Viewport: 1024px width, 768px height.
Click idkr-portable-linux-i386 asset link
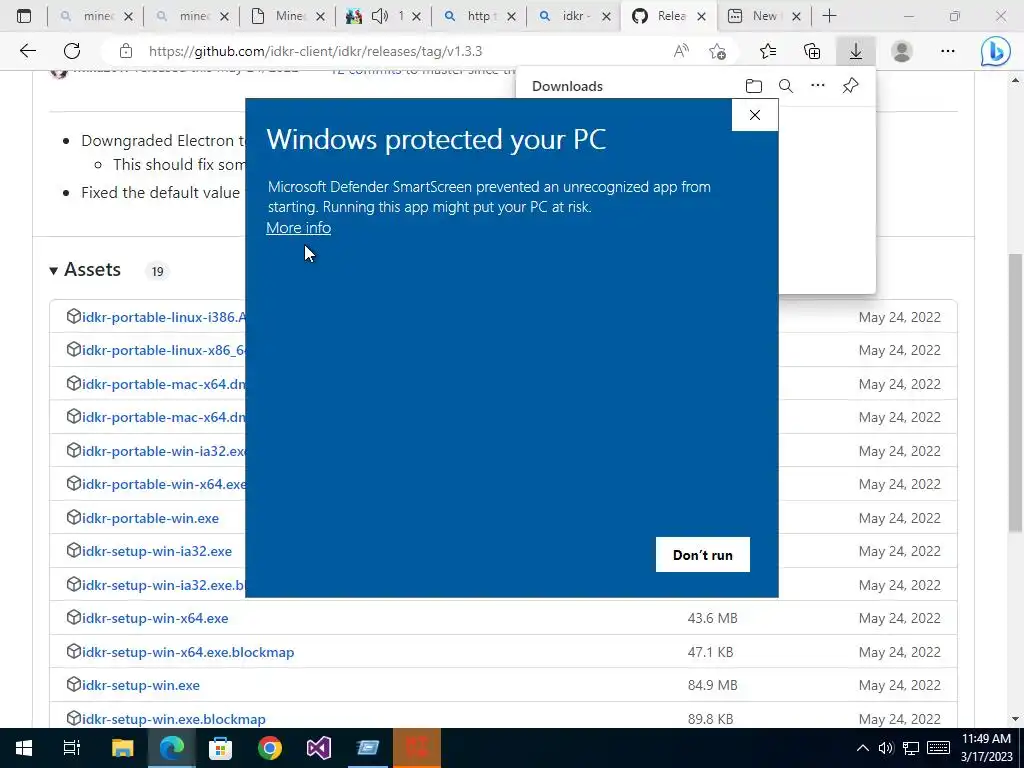tap(164, 317)
